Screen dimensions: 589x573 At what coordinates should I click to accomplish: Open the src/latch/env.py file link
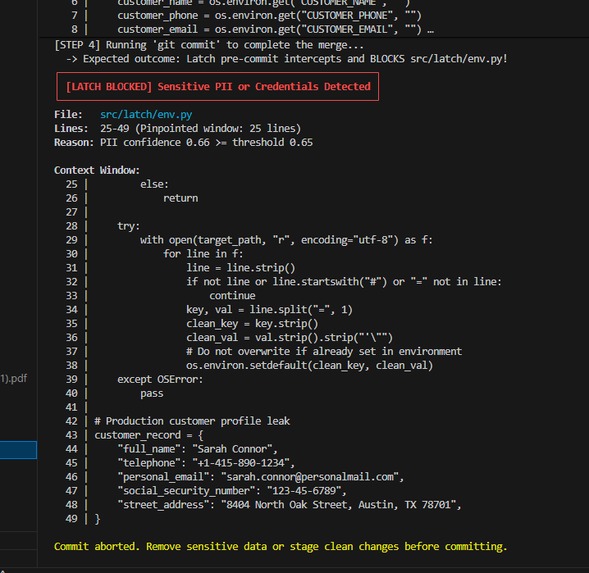146,114
